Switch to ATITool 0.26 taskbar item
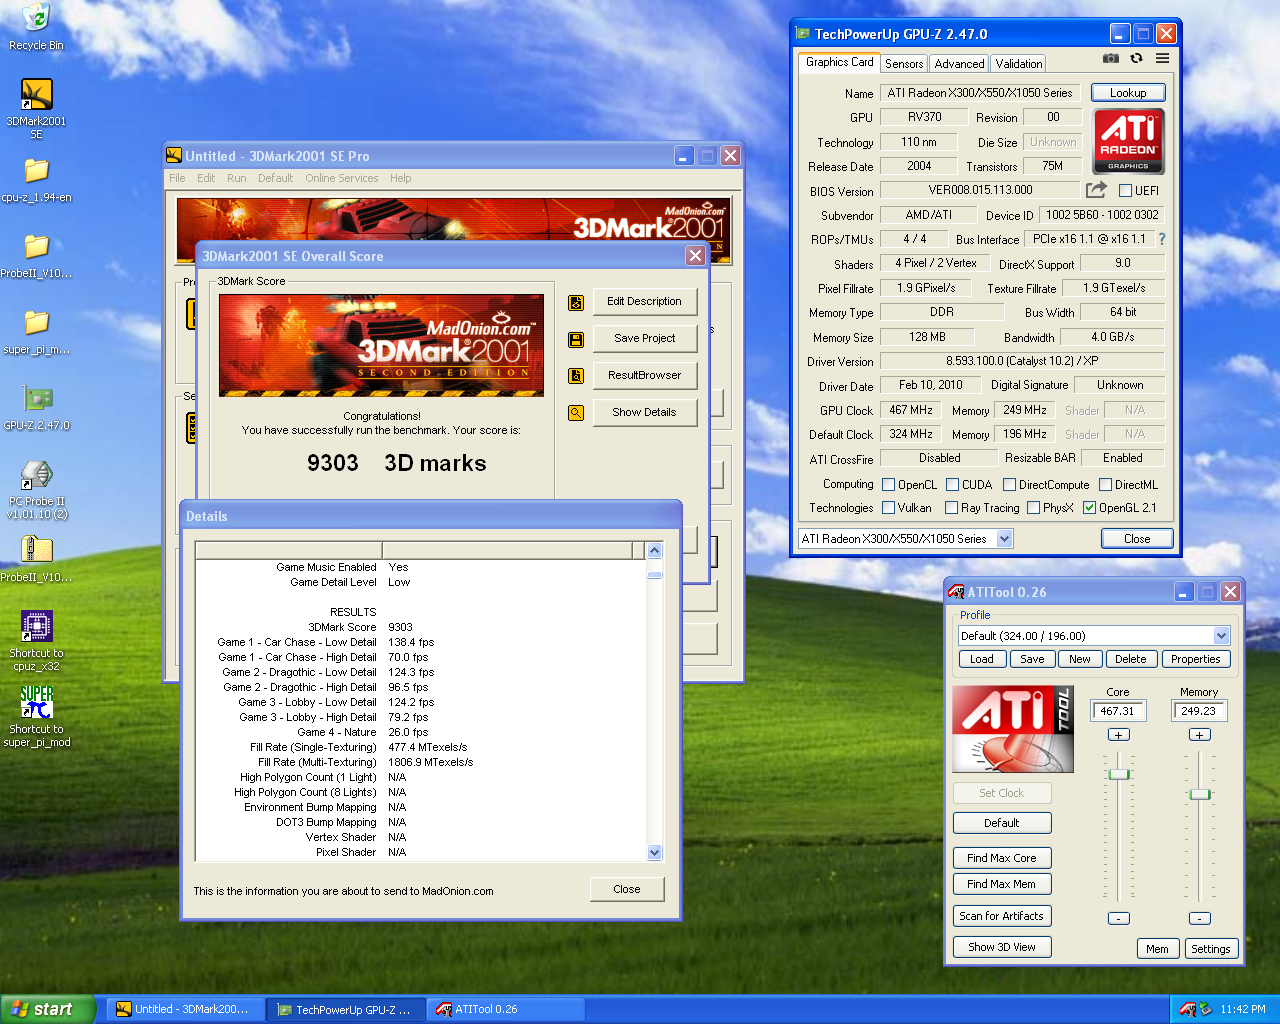1280x1024 pixels. coord(506,1009)
